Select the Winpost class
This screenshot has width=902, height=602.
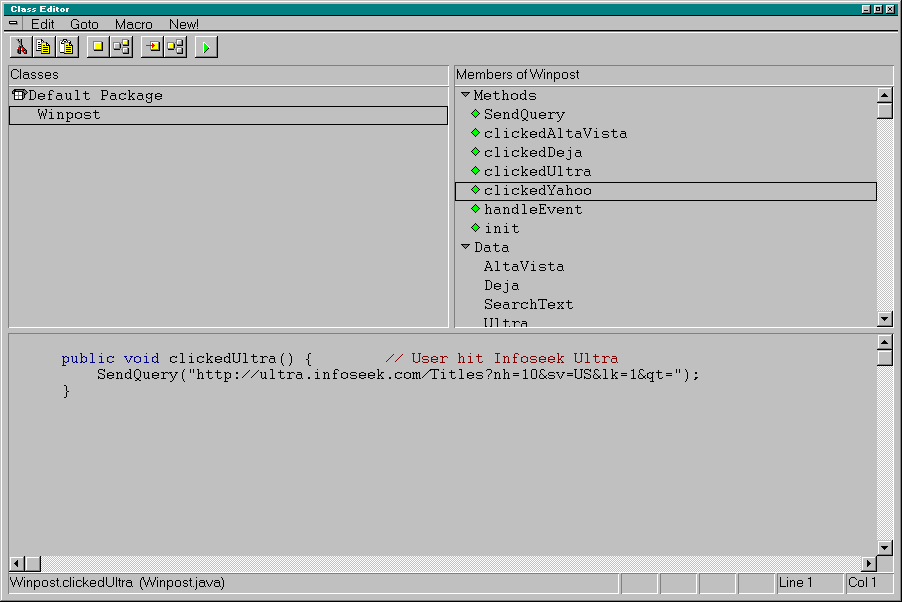[228, 115]
